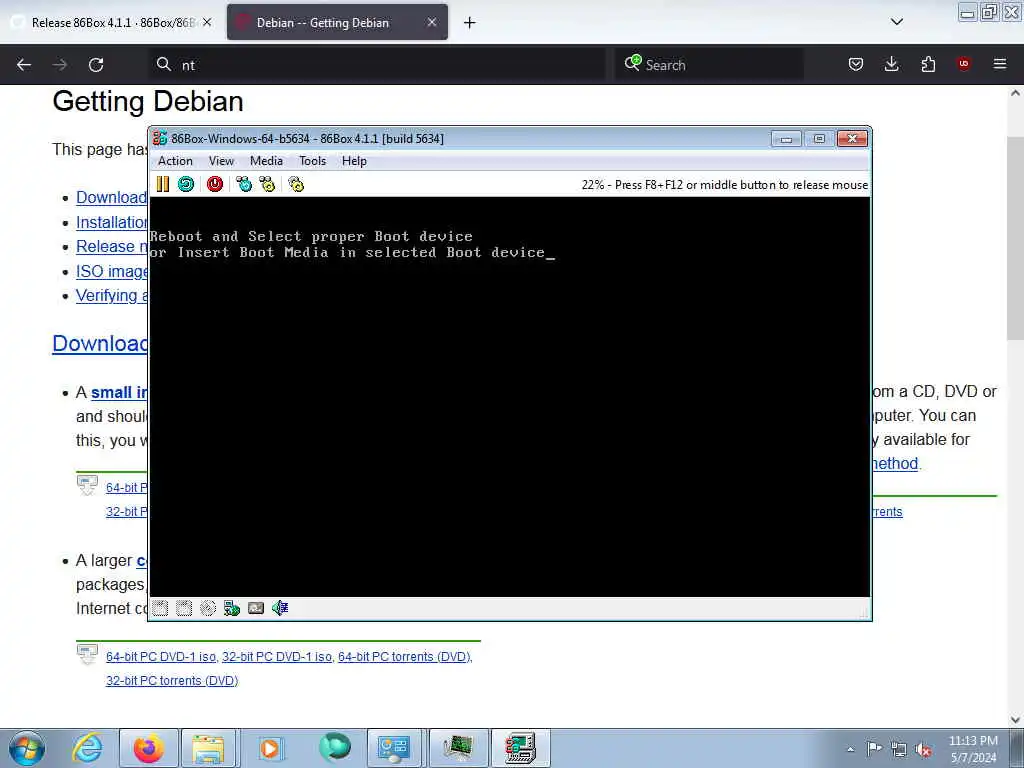
Task: Follow the 64-bit PC DVD-1 iso link
Action: [161, 656]
